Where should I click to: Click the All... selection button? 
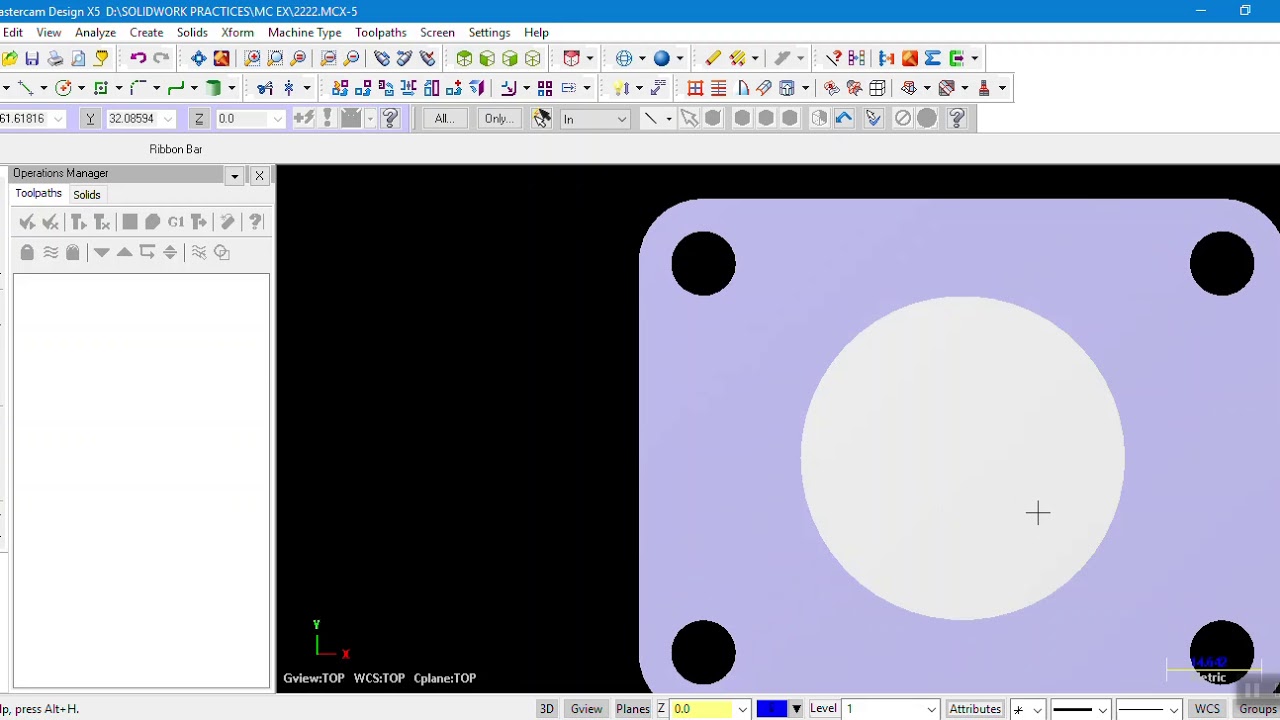coord(444,119)
